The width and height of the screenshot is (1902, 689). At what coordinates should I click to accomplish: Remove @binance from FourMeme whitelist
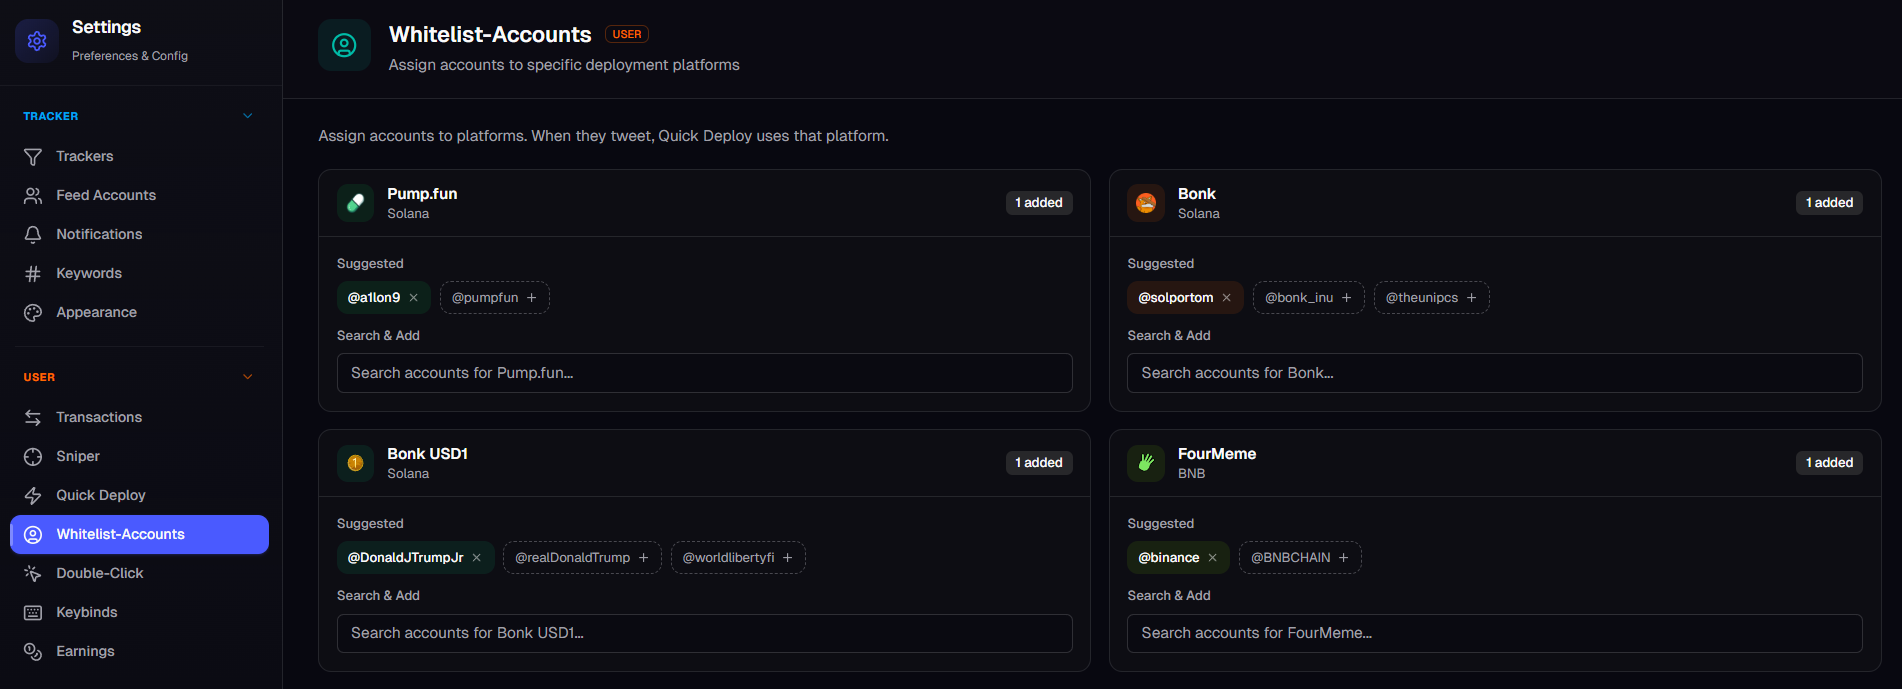[x=1213, y=558]
